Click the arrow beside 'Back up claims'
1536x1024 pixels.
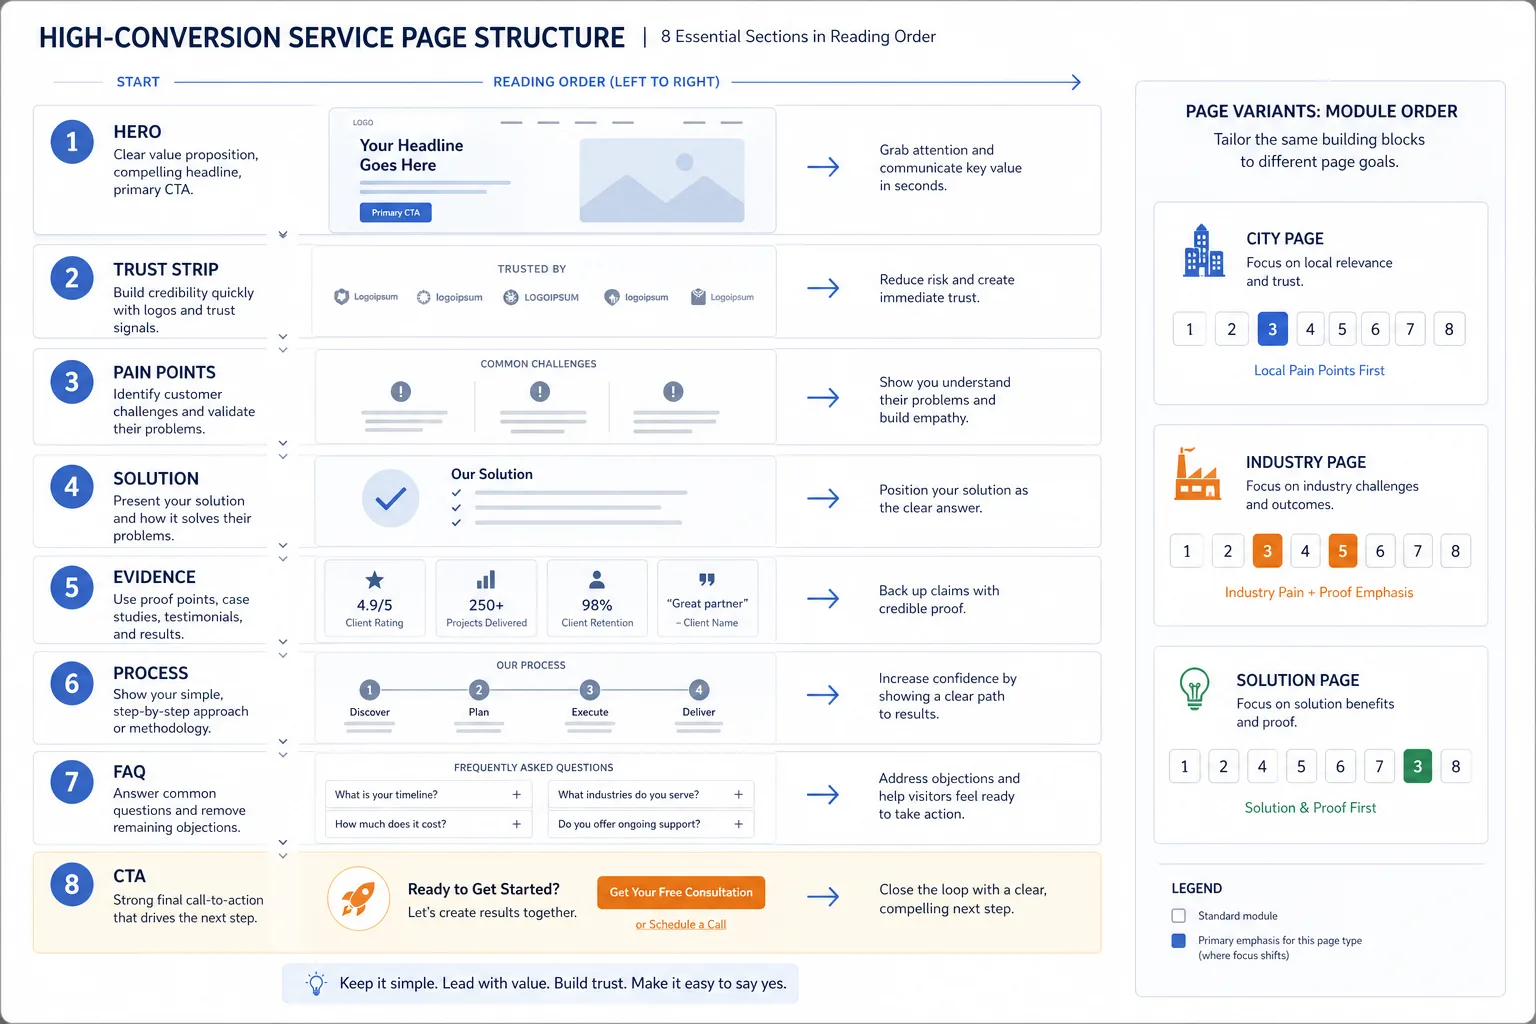pyautogui.click(x=823, y=599)
